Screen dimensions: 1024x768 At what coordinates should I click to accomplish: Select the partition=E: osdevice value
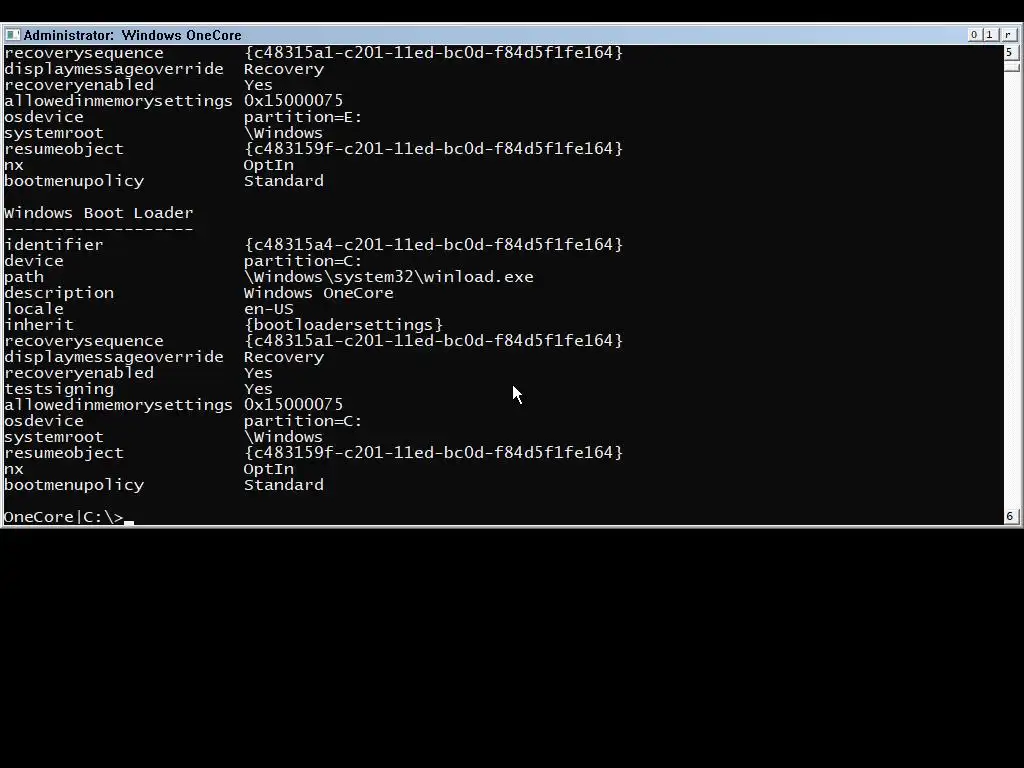(302, 117)
